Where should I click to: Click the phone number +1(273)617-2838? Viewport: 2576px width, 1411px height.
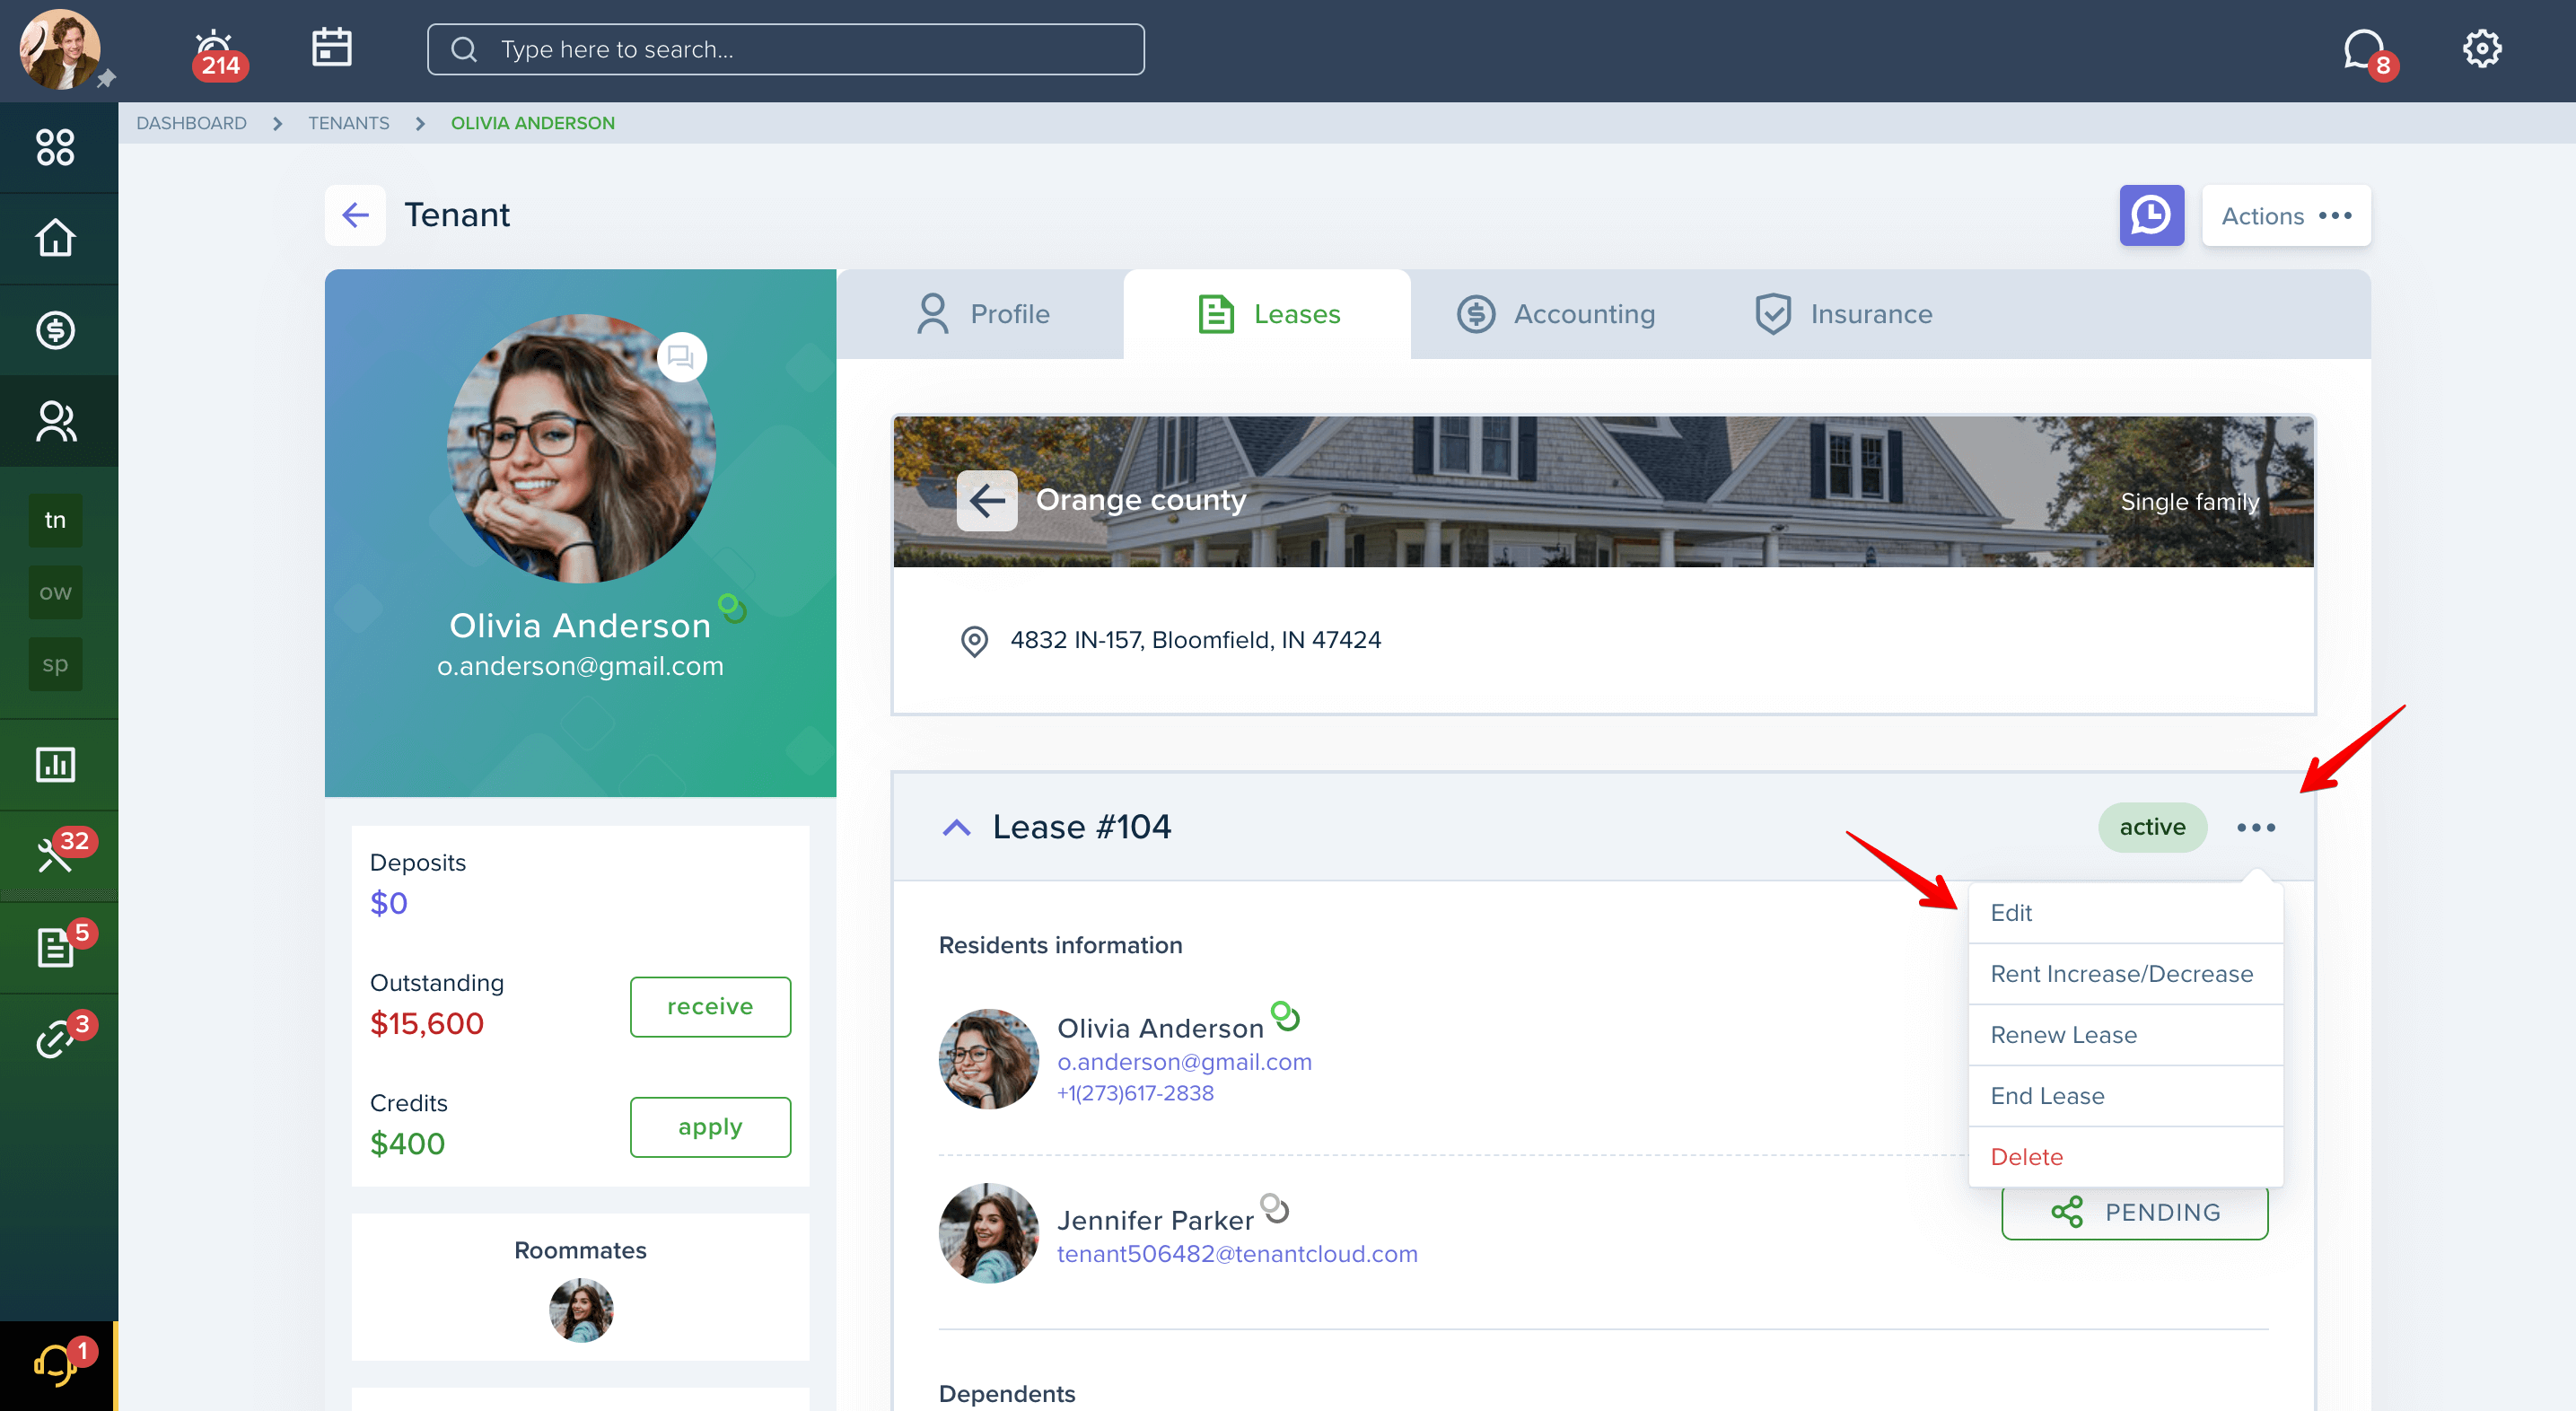pyautogui.click(x=1135, y=1093)
